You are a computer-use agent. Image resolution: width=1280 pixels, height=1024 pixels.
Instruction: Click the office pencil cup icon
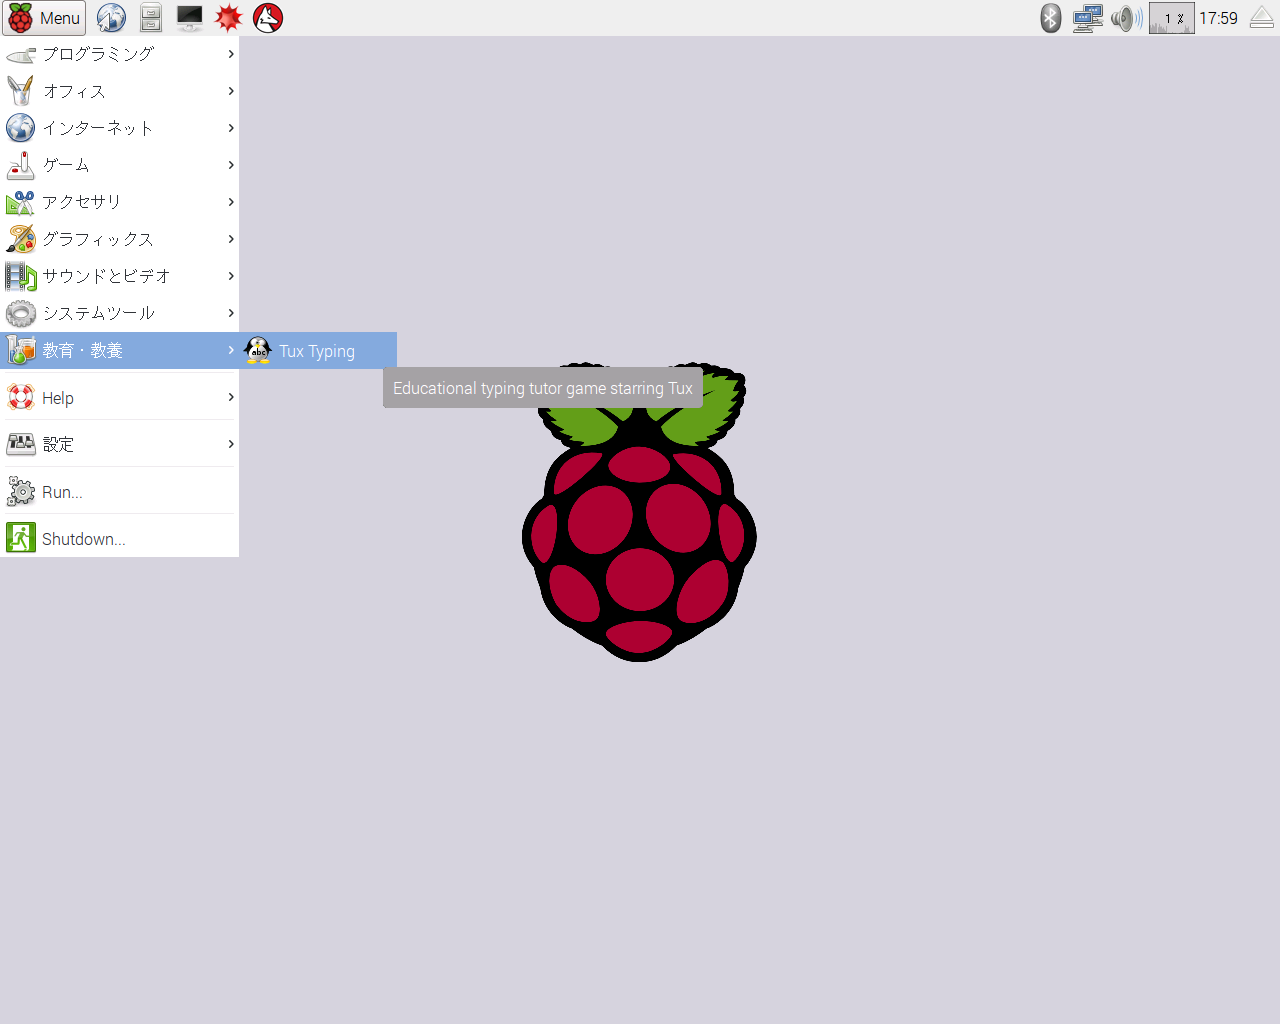(x=20, y=91)
